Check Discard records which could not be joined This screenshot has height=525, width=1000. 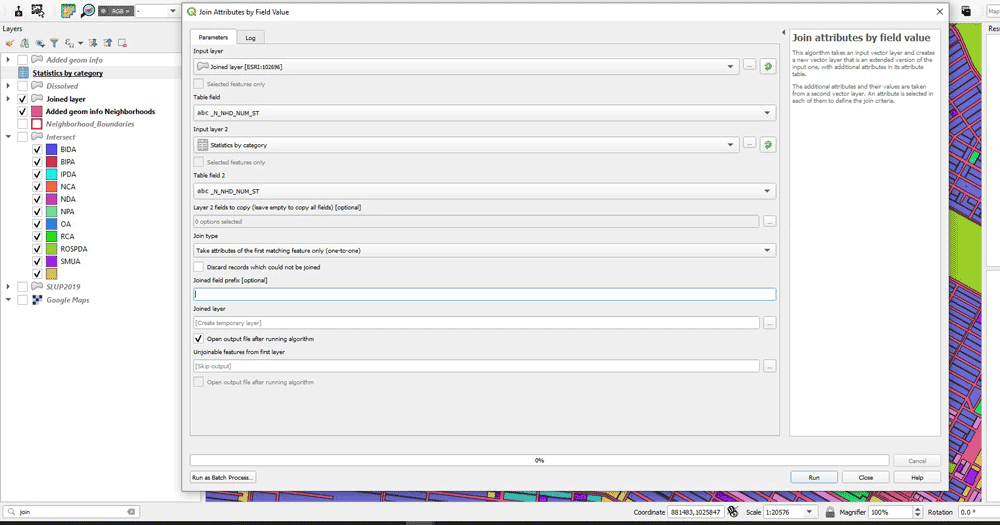coord(199,267)
